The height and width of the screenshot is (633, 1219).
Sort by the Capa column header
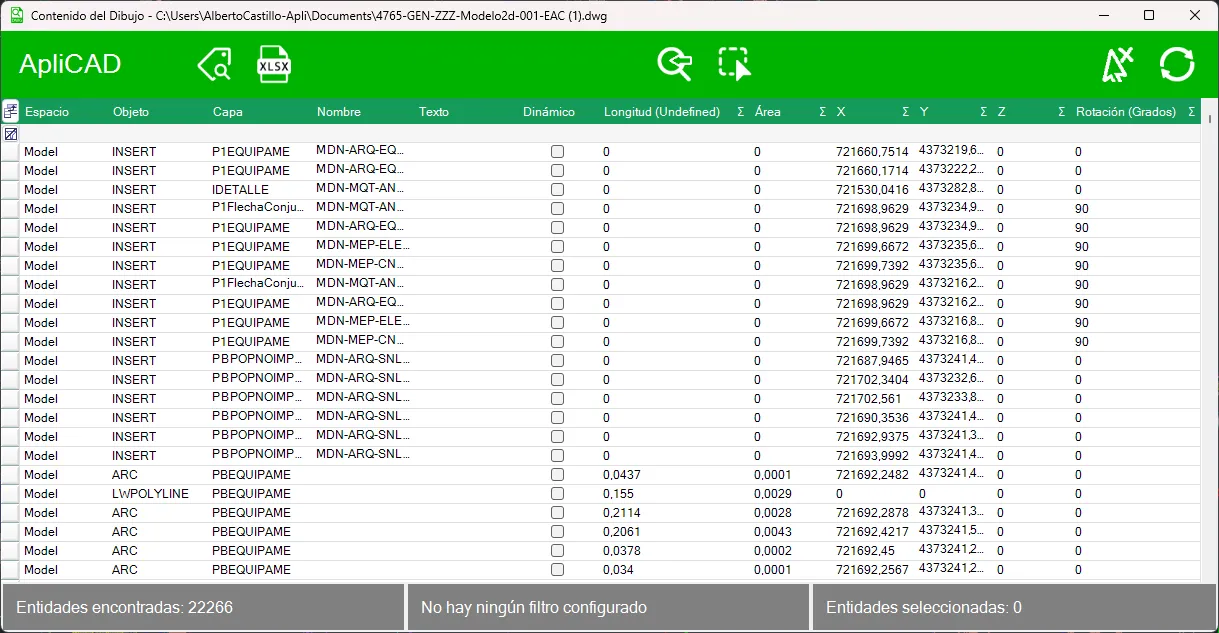pyautogui.click(x=228, y=112)
